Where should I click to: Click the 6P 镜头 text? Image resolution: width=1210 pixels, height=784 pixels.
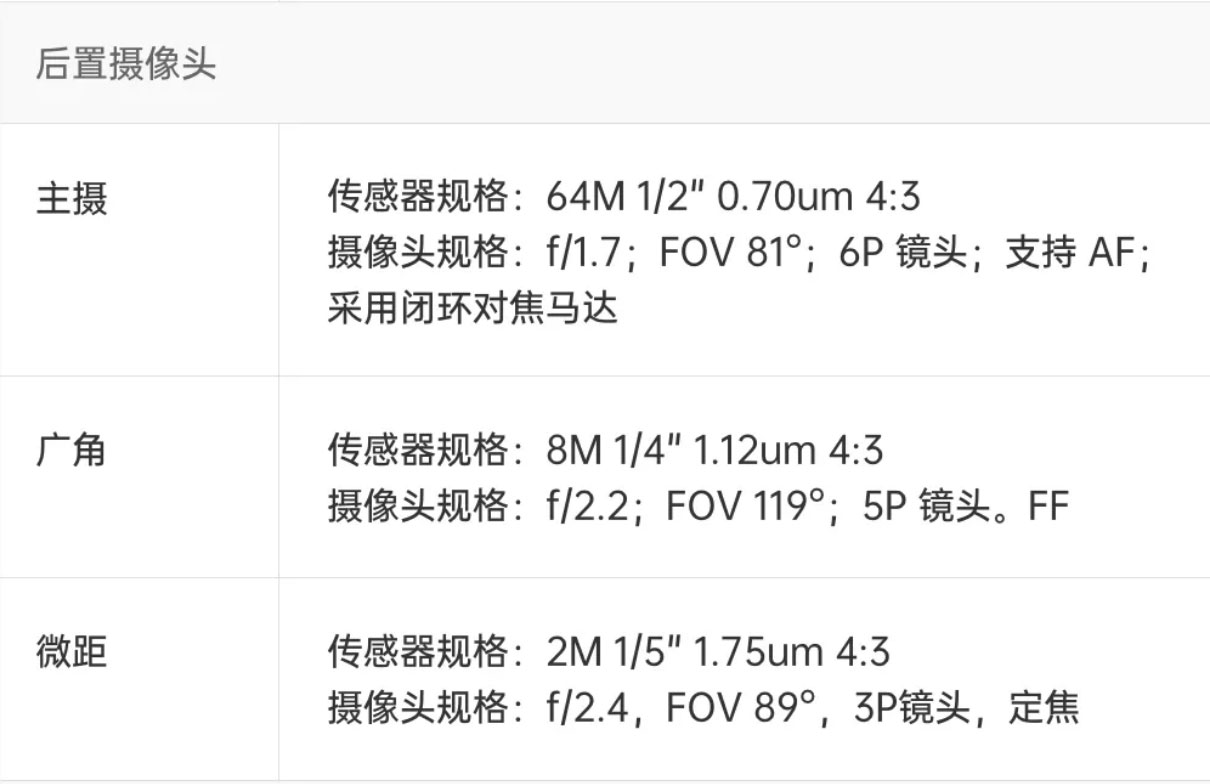coord(903,254)
